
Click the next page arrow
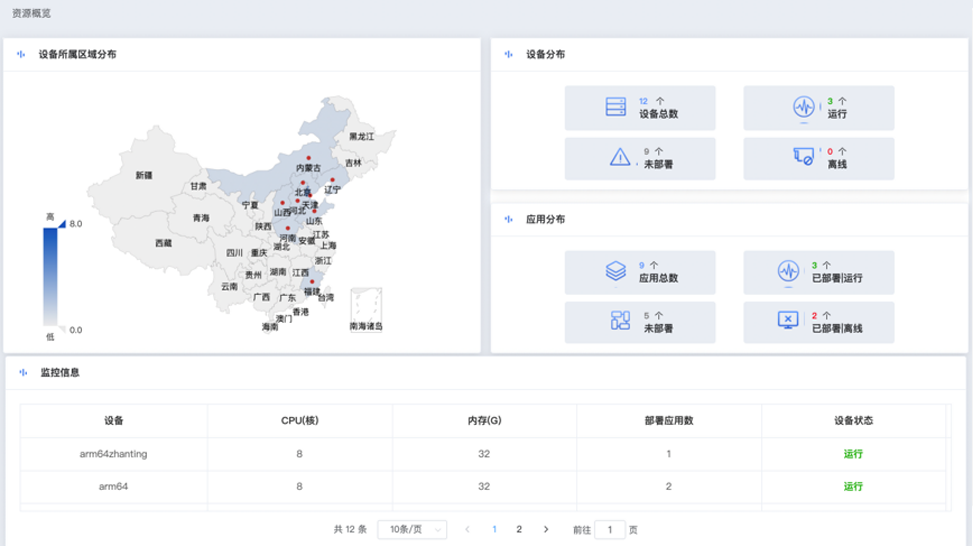coord(546,529)
